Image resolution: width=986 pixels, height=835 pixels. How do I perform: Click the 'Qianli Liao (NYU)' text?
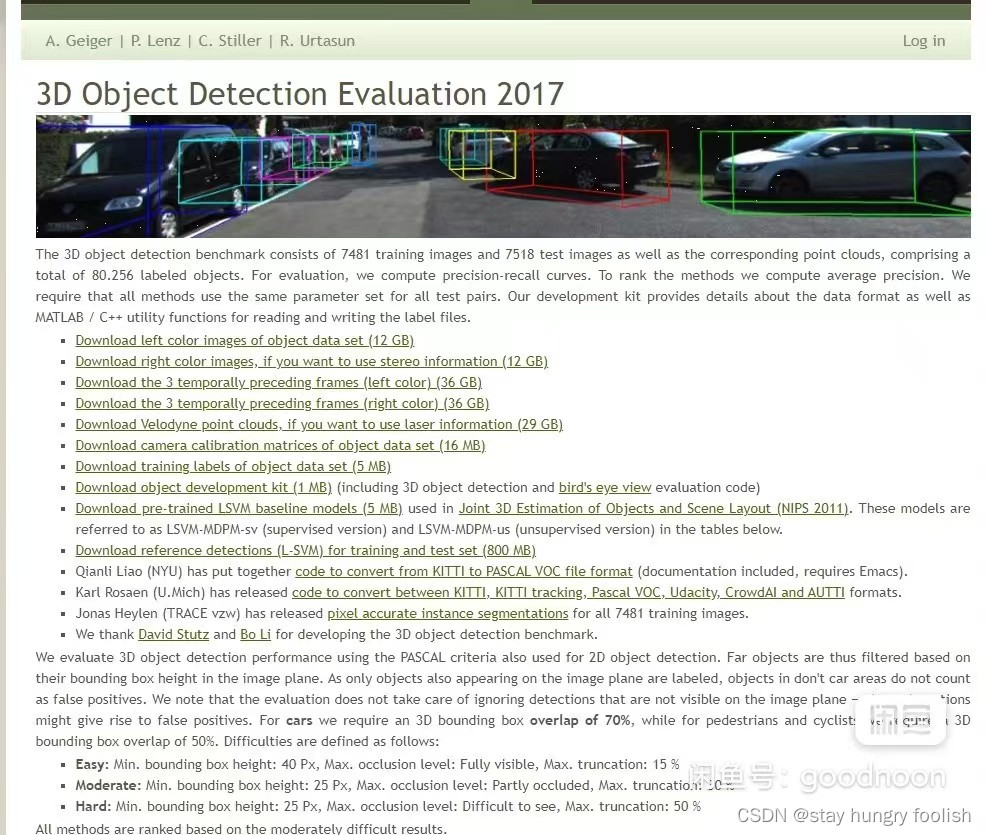click(129, 572)
